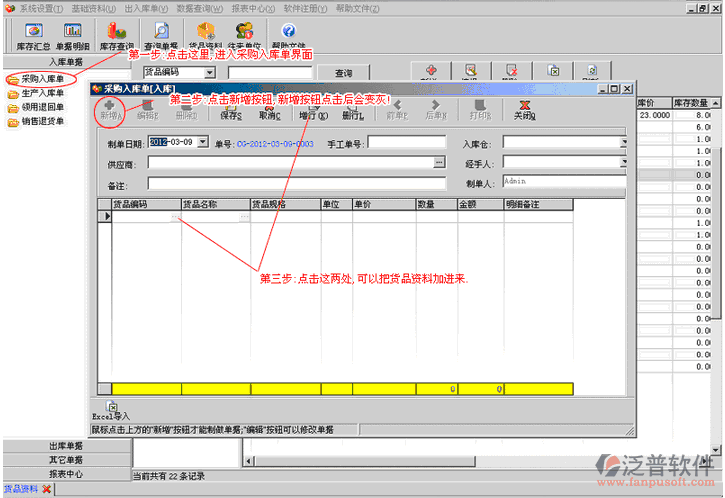Click the 帮助文件 help icon

point(288,37)
